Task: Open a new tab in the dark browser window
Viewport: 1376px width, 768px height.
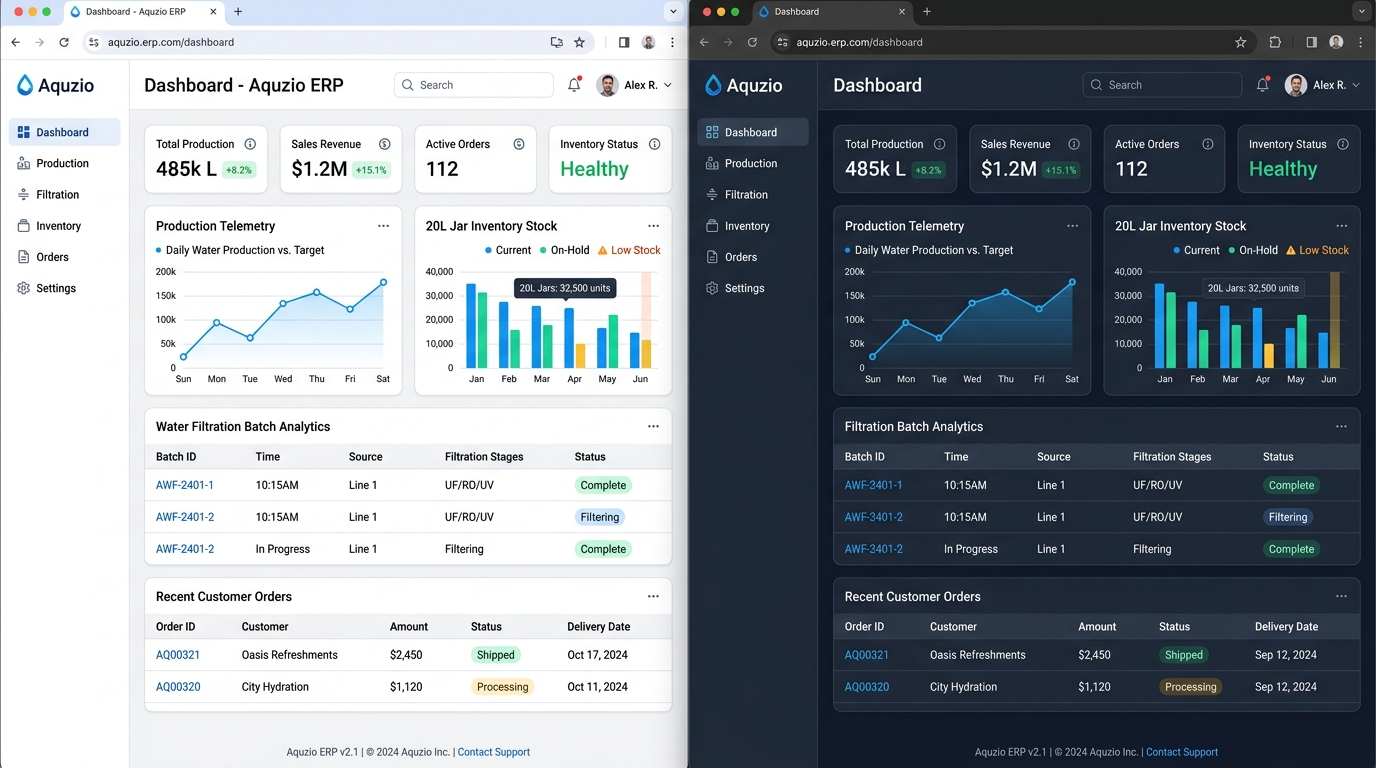Action: [x=927, y=12]
